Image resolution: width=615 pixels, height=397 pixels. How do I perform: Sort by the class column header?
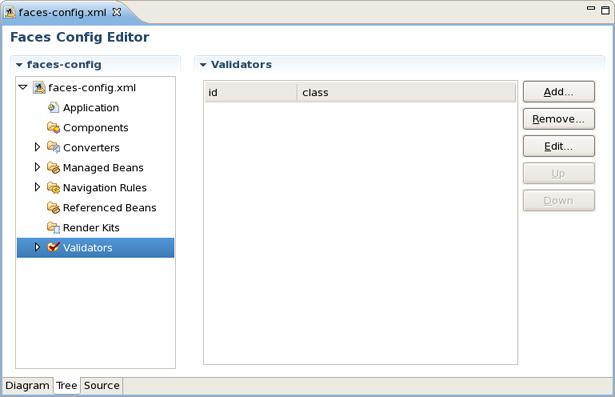pyautogui.click(x=406, y=93)
